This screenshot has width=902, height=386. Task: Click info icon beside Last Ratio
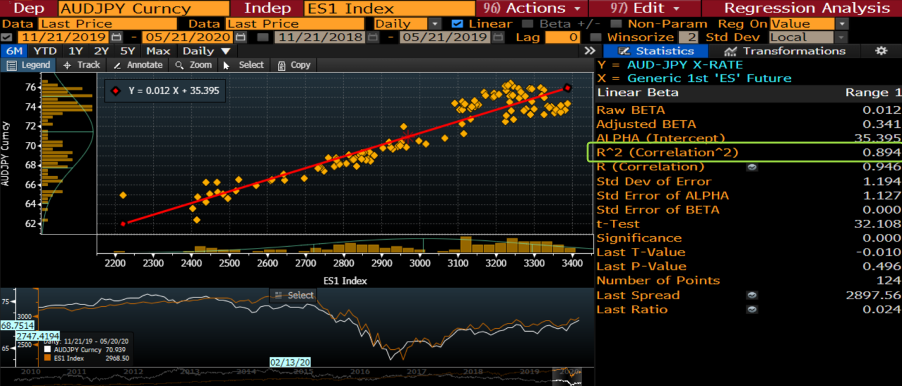[x=752, y=309]
